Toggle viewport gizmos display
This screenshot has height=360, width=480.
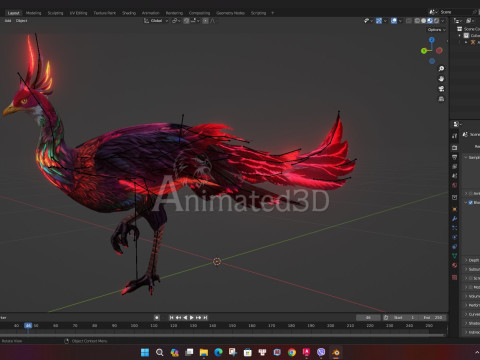pos(379,21)
